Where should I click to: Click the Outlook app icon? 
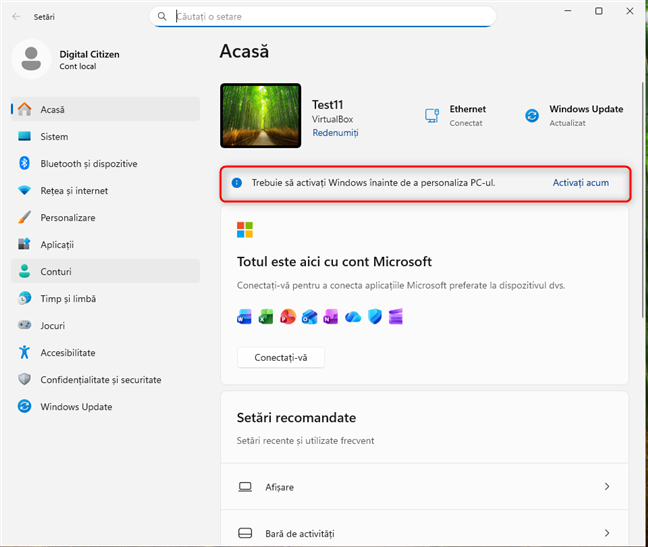(x=310, y=317)
